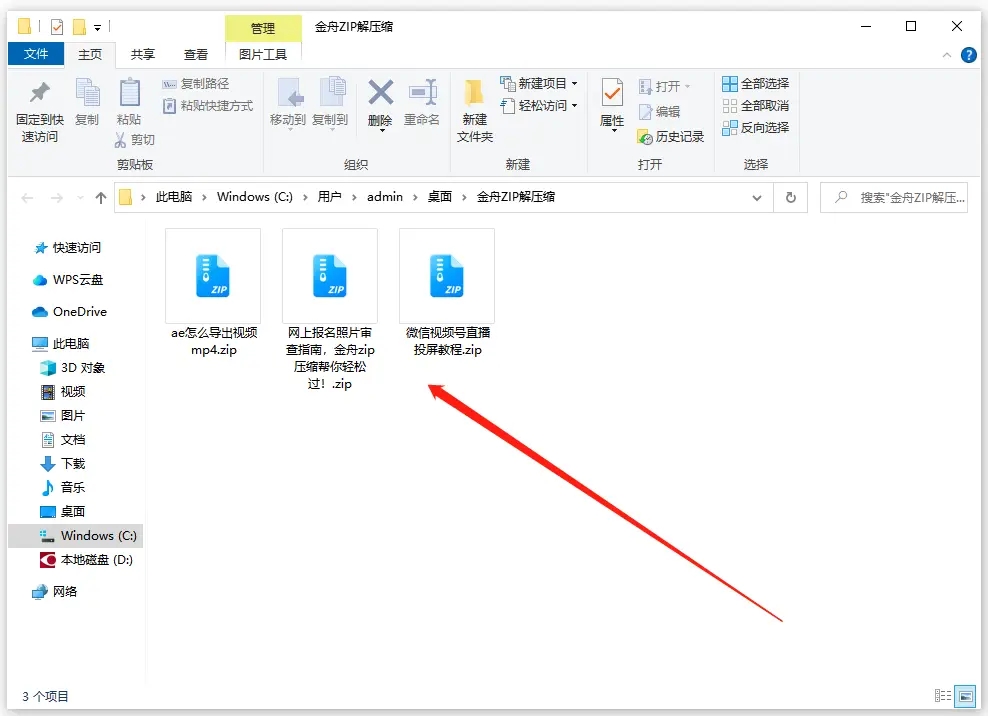Open the Picture Tools (图片工具) tab
The width and height of the screenshot is (988, 716).
tap(263, 55)
